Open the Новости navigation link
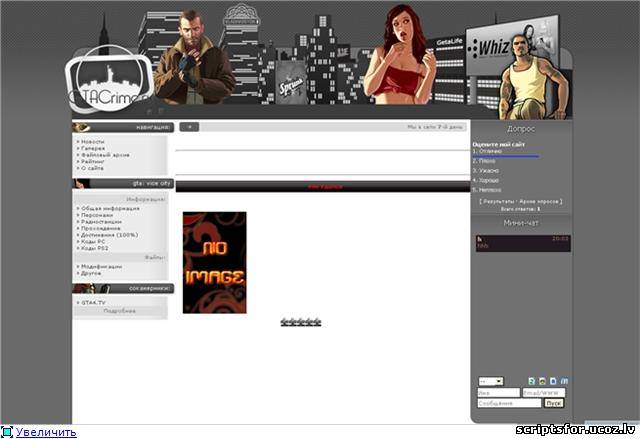The width and height of the screenshot is (640, 439). (x=93, y=142)
